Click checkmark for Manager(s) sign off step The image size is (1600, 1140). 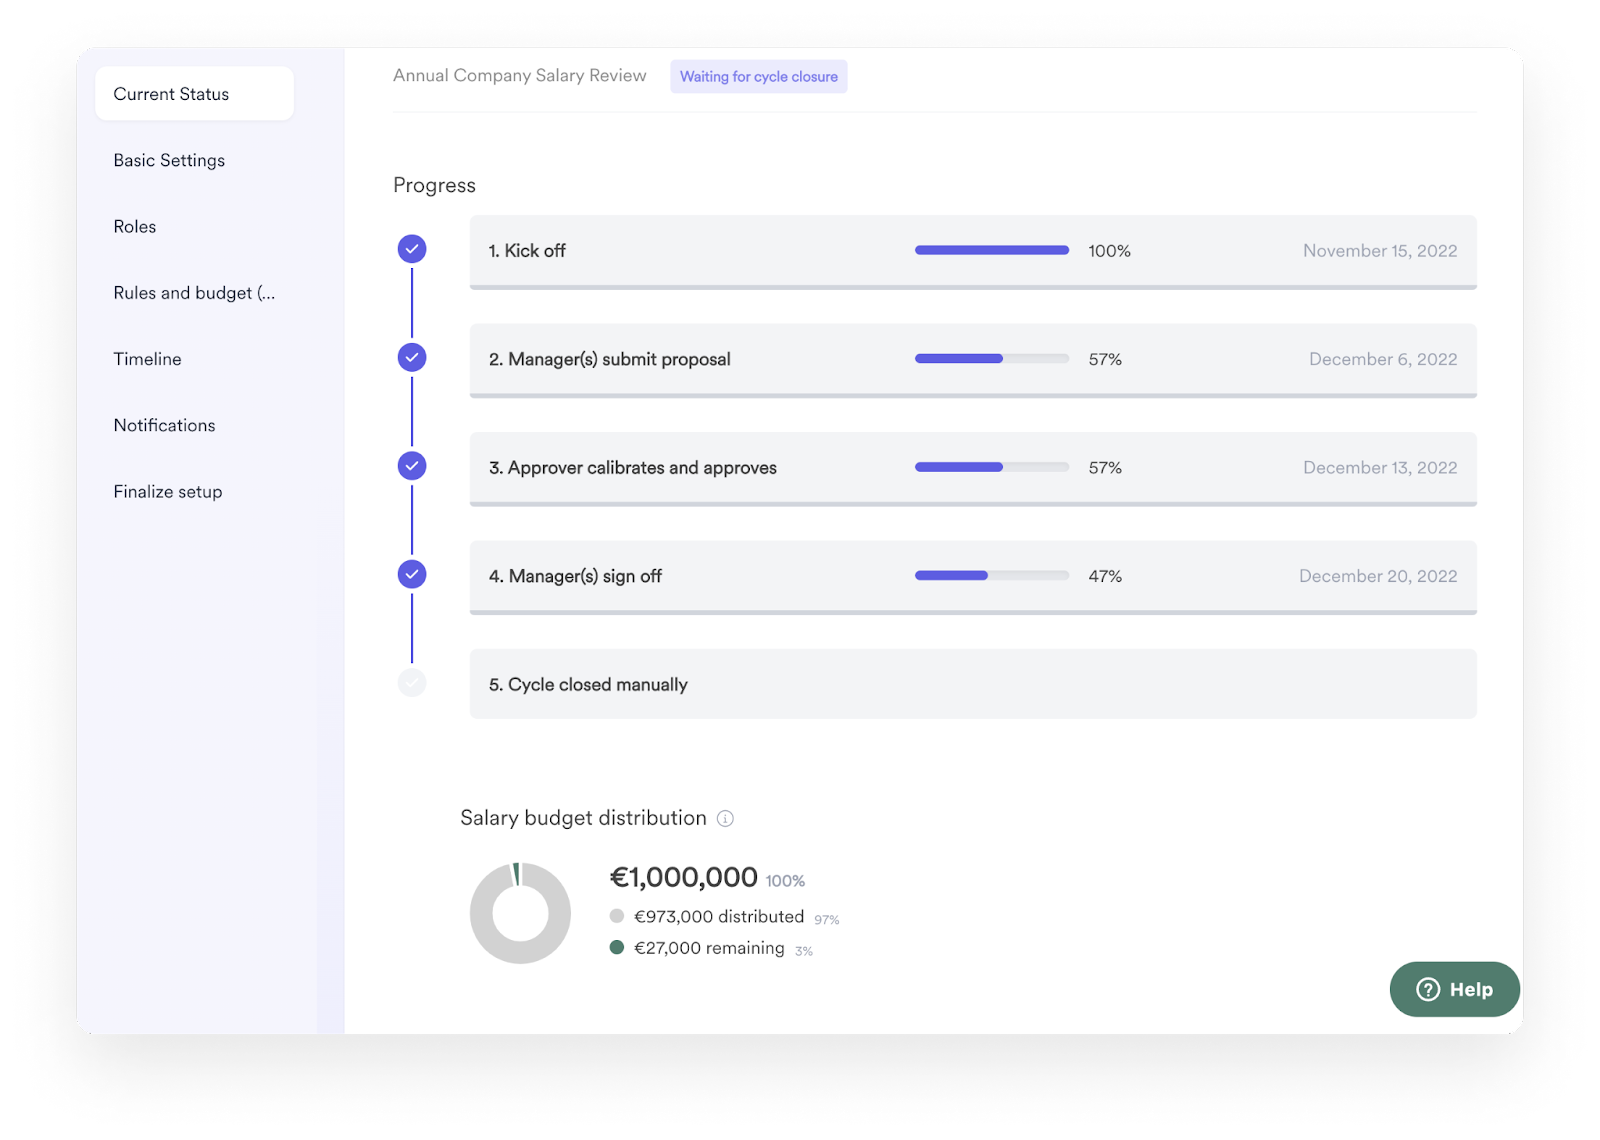pos(412,574)
